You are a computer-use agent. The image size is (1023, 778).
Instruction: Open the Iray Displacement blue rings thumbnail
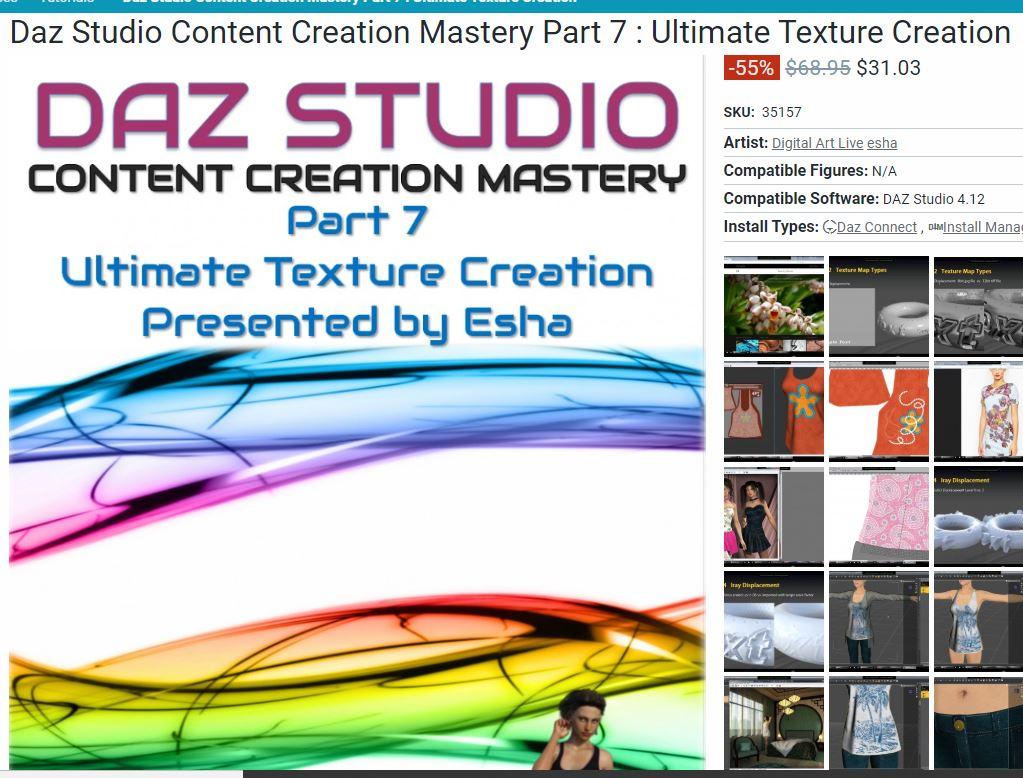tap(979, 516)
